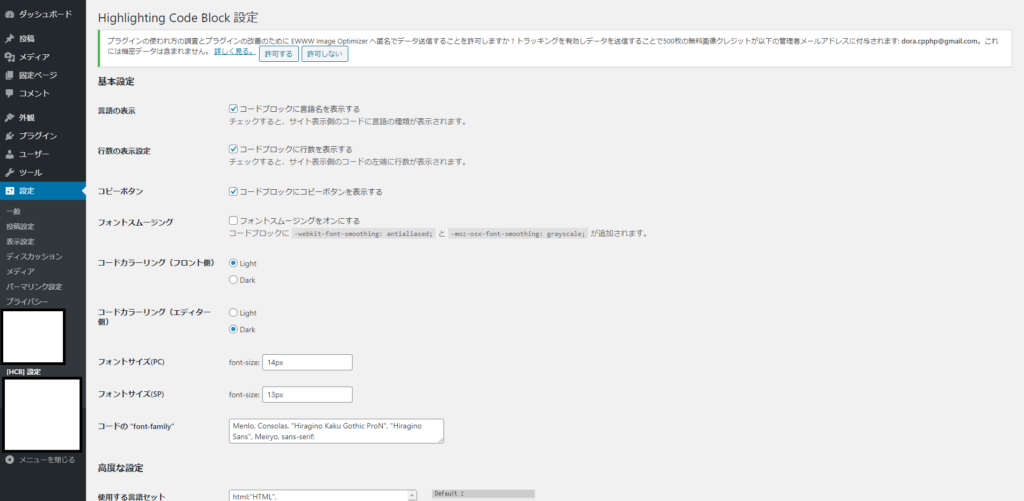1024x501 pixels.
Task: Follow 詳しく見る link in notice
Action: tap(234, 51)
